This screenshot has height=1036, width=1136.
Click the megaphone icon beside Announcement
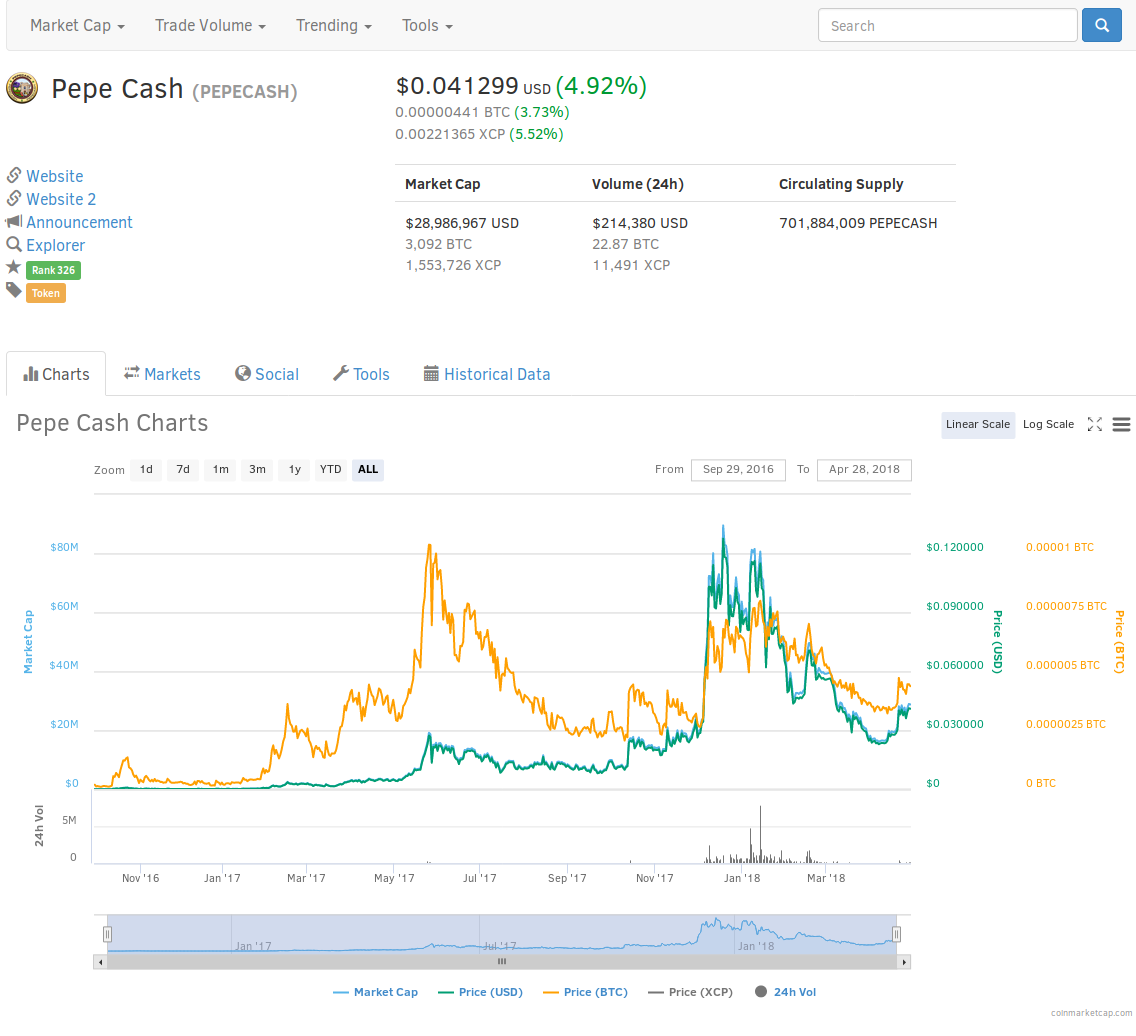(14, 222)
